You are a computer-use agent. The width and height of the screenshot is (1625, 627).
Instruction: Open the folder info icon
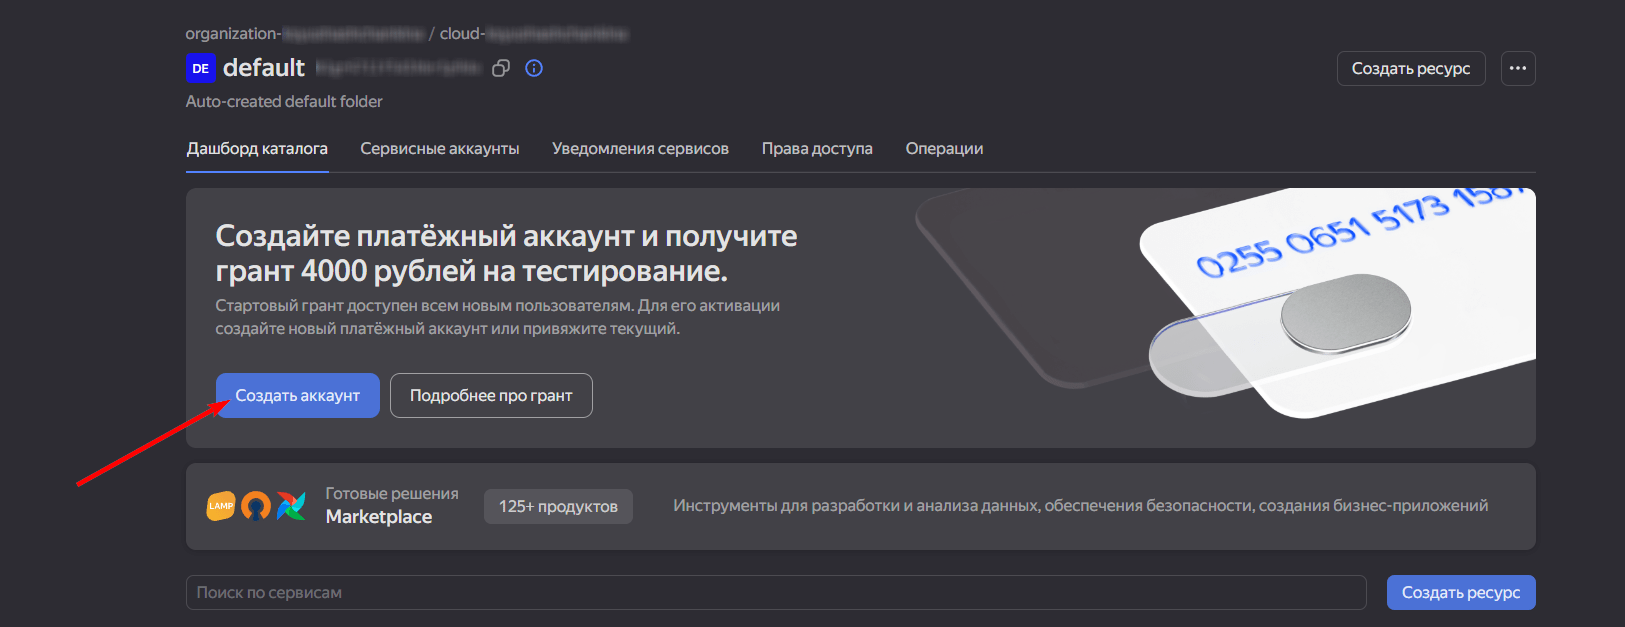coord(534,68)
